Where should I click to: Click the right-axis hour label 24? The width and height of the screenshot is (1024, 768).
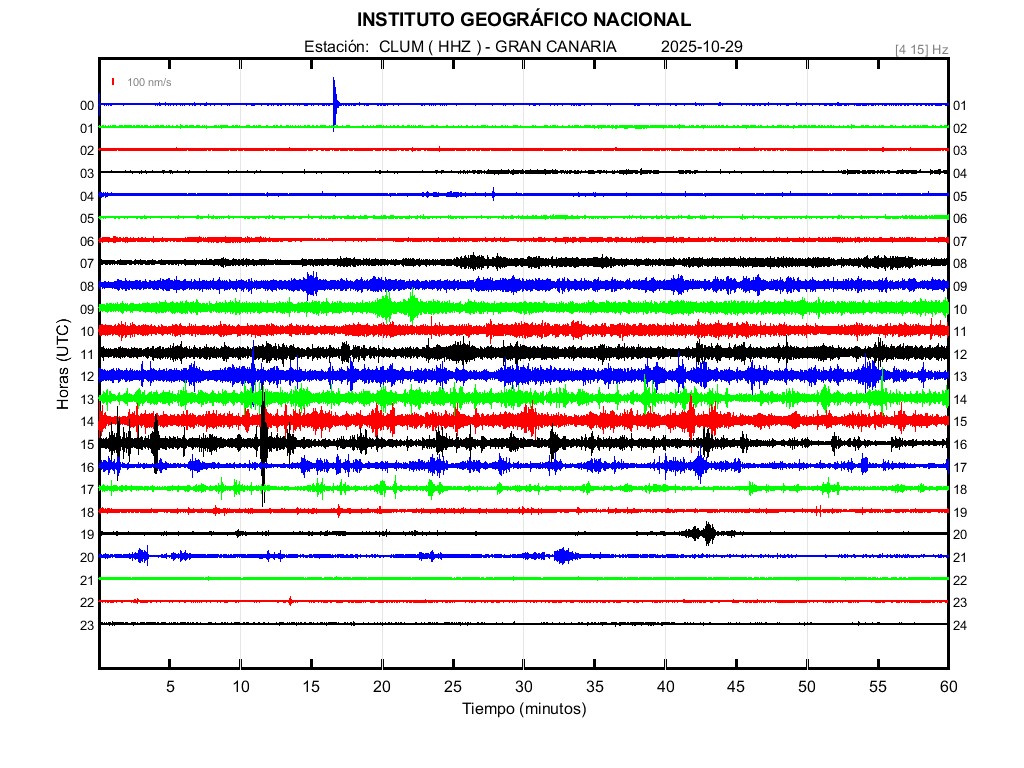click(x=960, y=626)
